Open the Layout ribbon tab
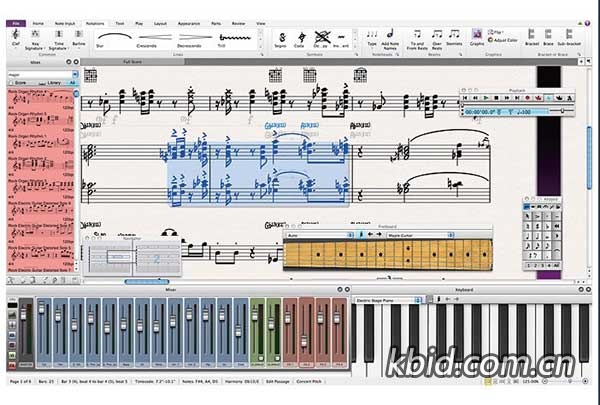 162,21
